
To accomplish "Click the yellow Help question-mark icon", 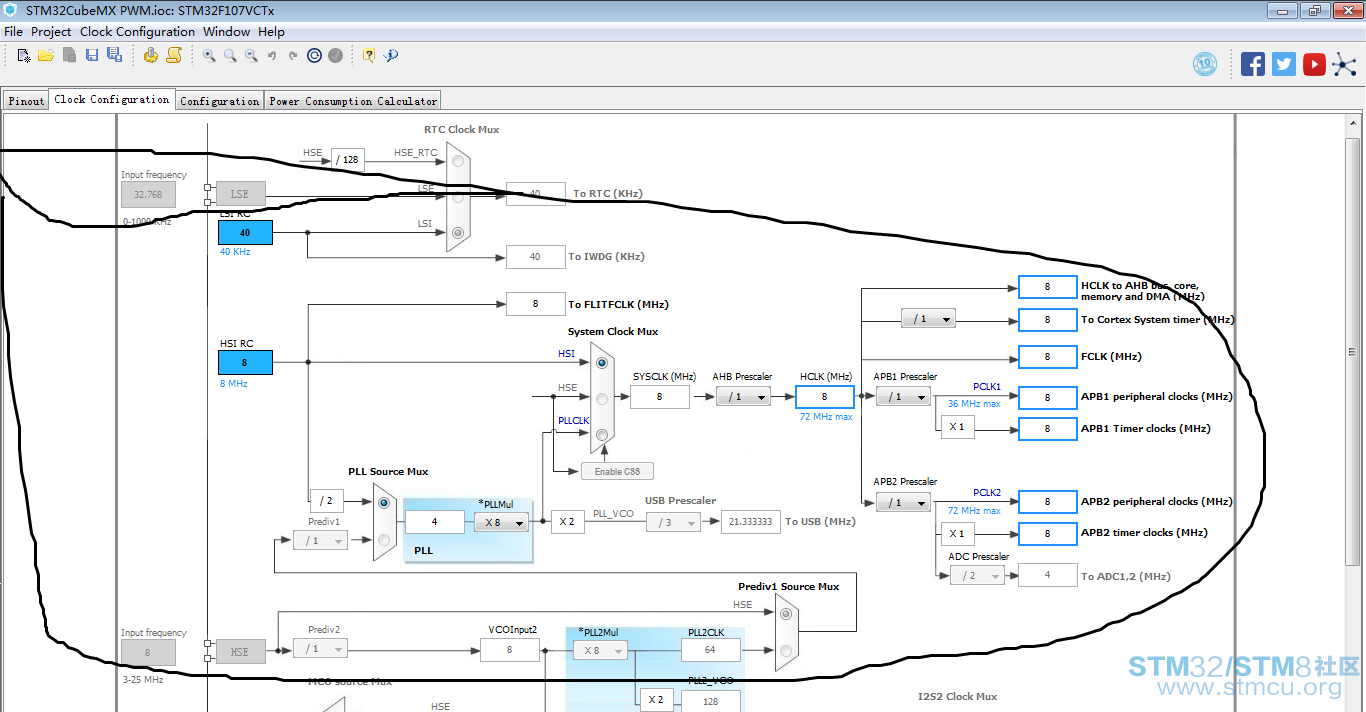I will (369, 55).
